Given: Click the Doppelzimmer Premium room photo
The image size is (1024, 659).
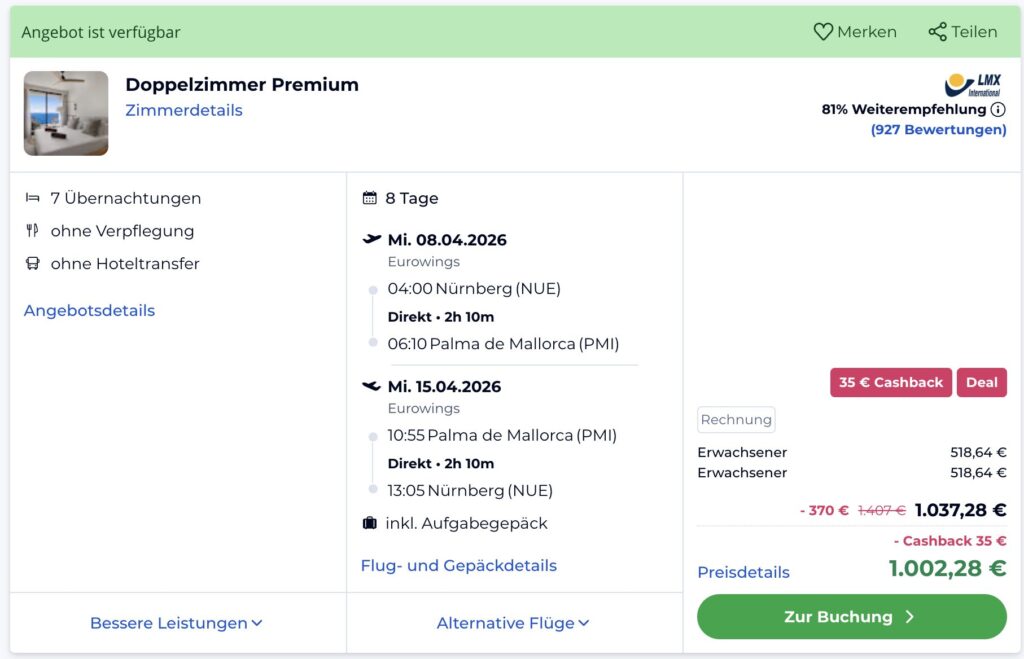Looking at the screenshot, I should (66, 113).
